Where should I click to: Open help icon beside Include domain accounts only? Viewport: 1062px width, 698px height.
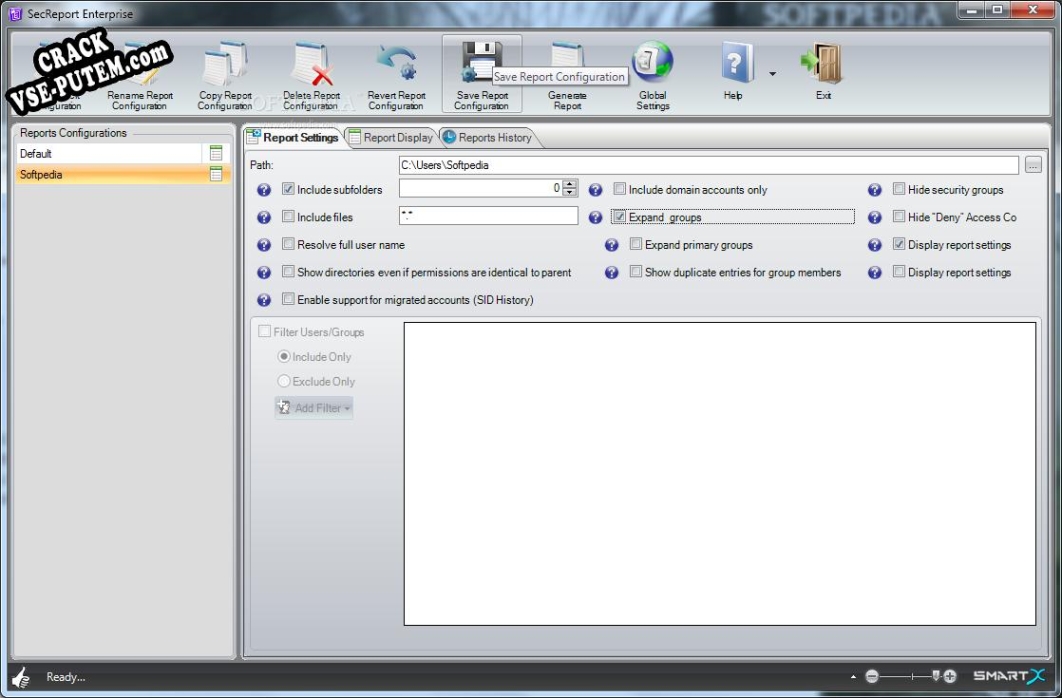[x=595, y=190]
